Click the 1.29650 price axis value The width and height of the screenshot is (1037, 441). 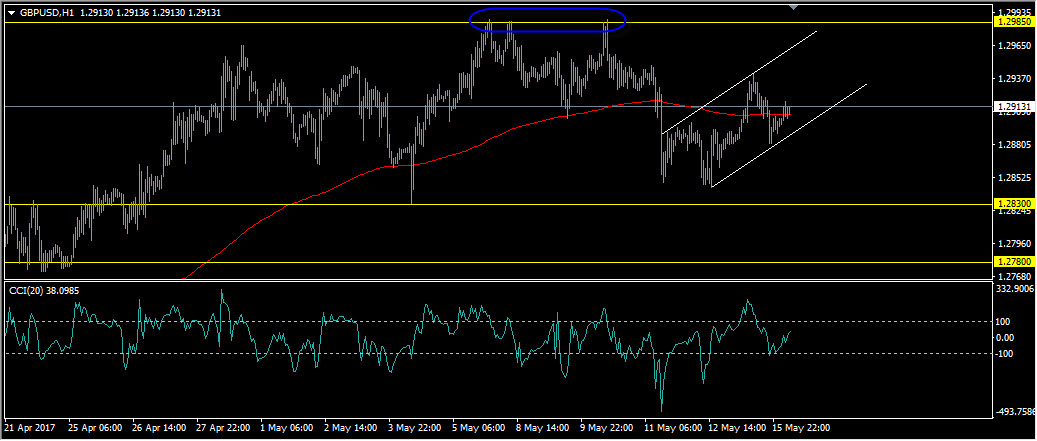point(1015,46)
